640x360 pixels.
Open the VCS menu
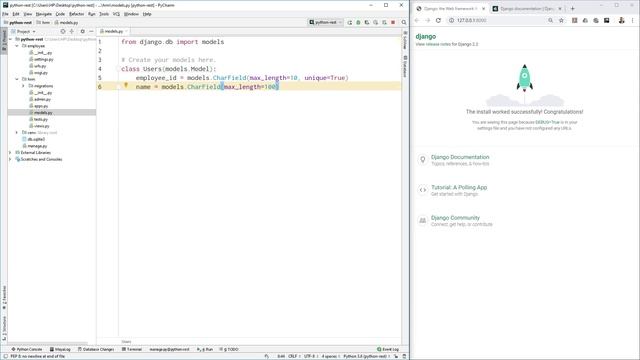(x=116, y=14)
